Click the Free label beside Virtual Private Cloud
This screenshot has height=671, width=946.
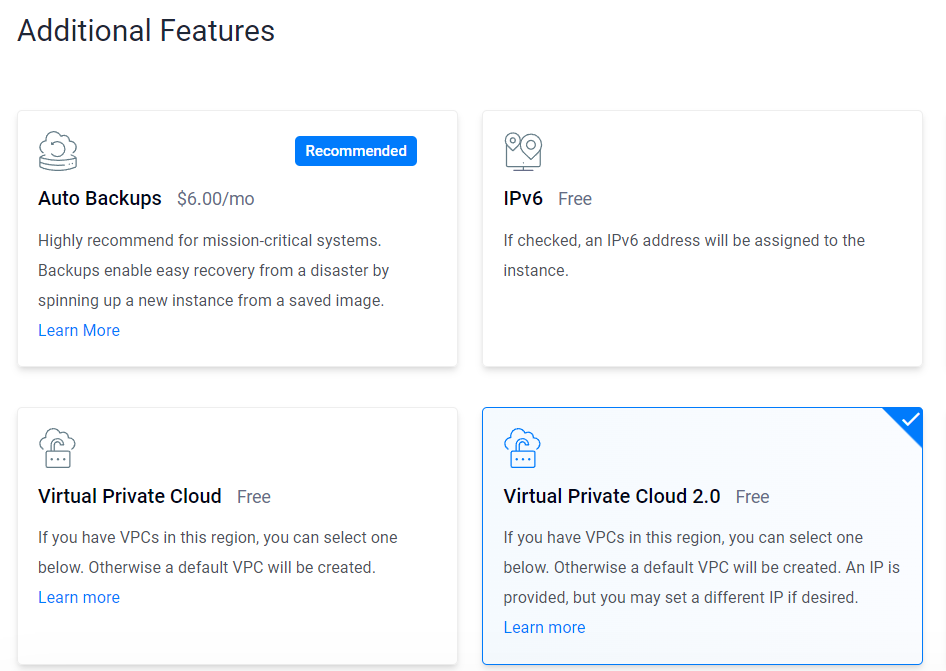pyautogui.click(x=253, y=497)
